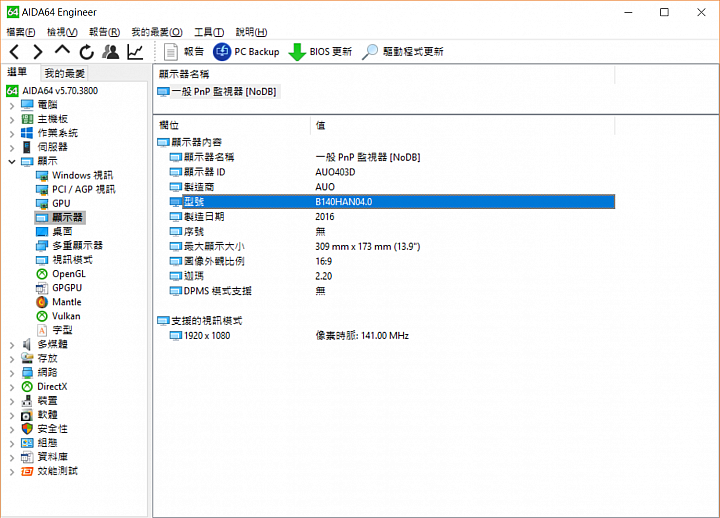Expand the 伺服器 tree node
The width and height of the screenshot is (720, 518).
[12, 148]
